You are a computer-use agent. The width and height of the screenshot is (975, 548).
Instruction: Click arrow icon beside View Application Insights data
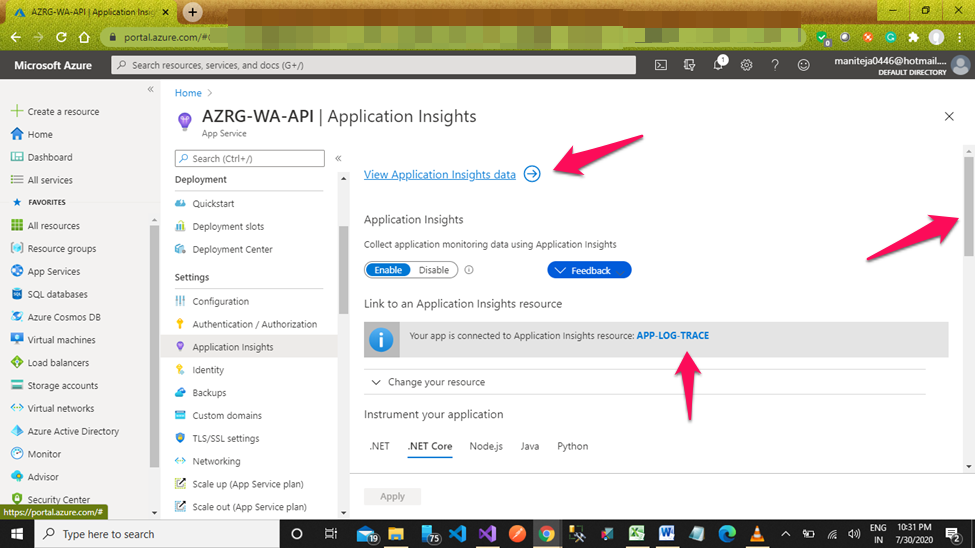click(532, 174)
